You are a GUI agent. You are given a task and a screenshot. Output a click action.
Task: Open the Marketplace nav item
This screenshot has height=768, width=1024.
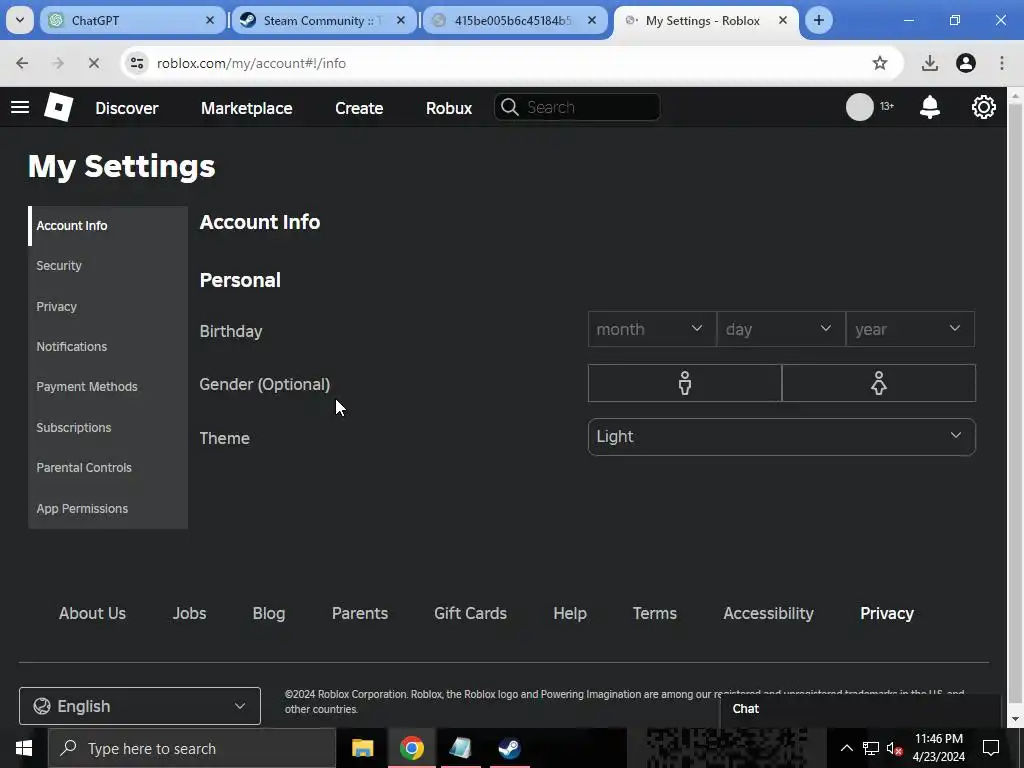coord(247,108)
